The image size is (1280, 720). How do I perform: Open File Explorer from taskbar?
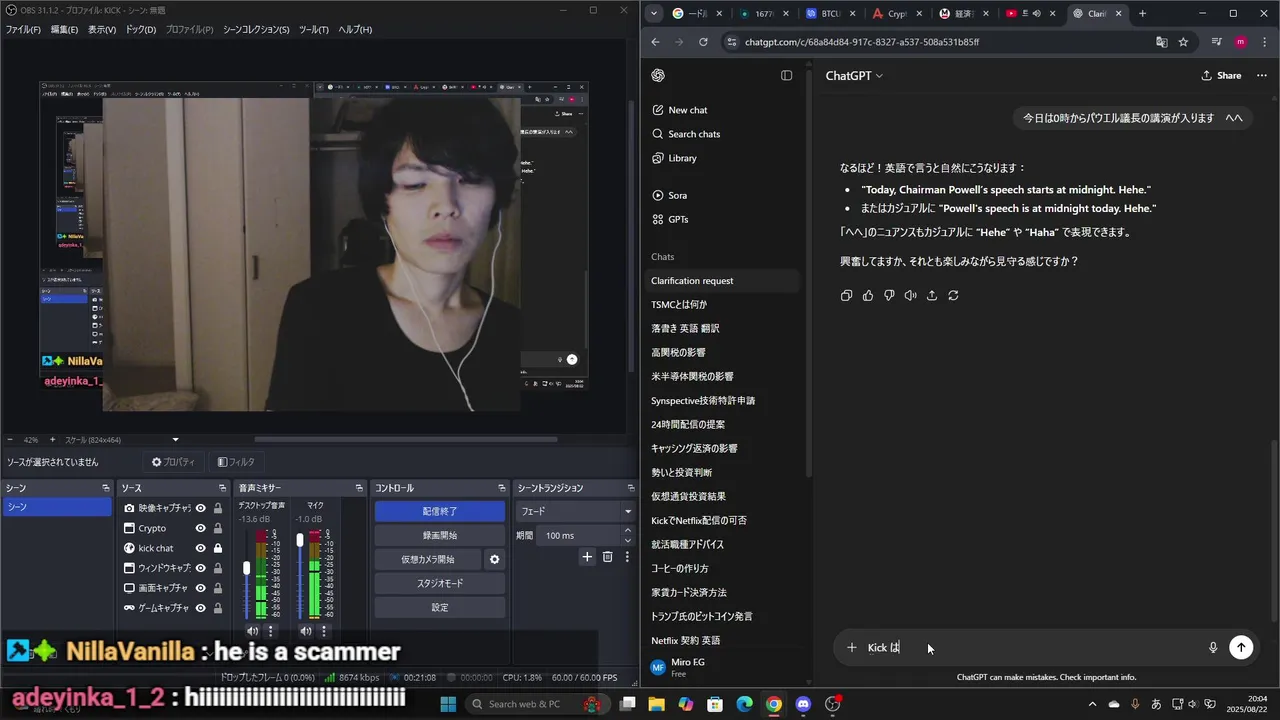click(x=656, y=704)
